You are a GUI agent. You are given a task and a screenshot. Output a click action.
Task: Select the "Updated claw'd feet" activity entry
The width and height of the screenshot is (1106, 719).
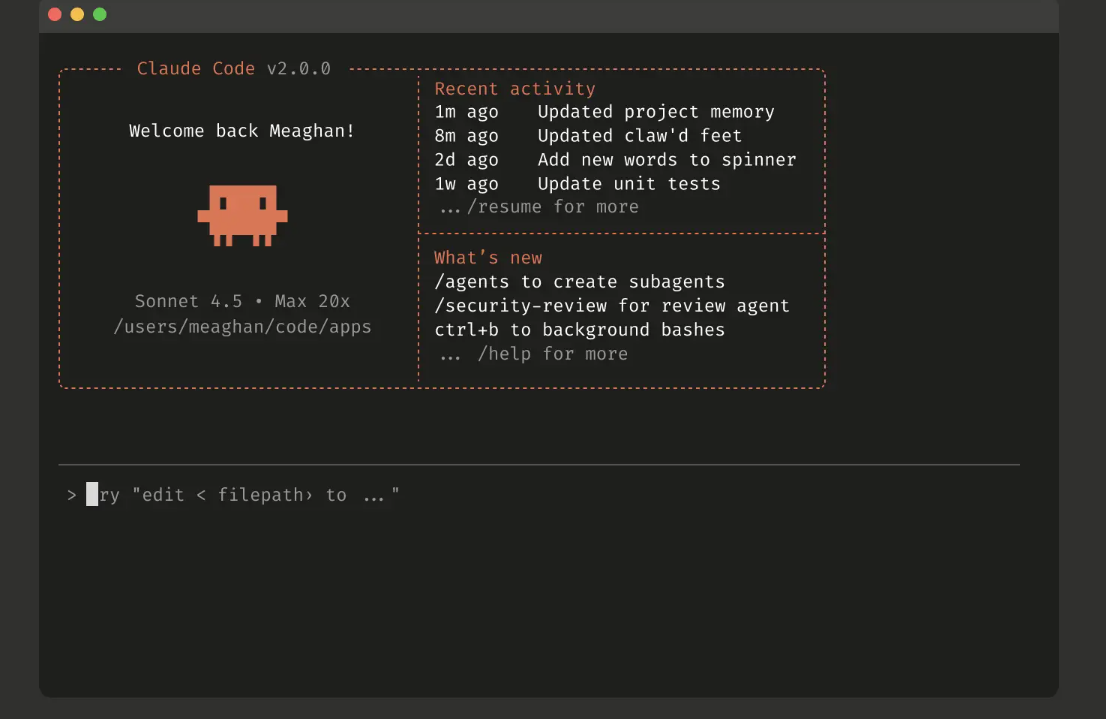click(x=639, y=136)
